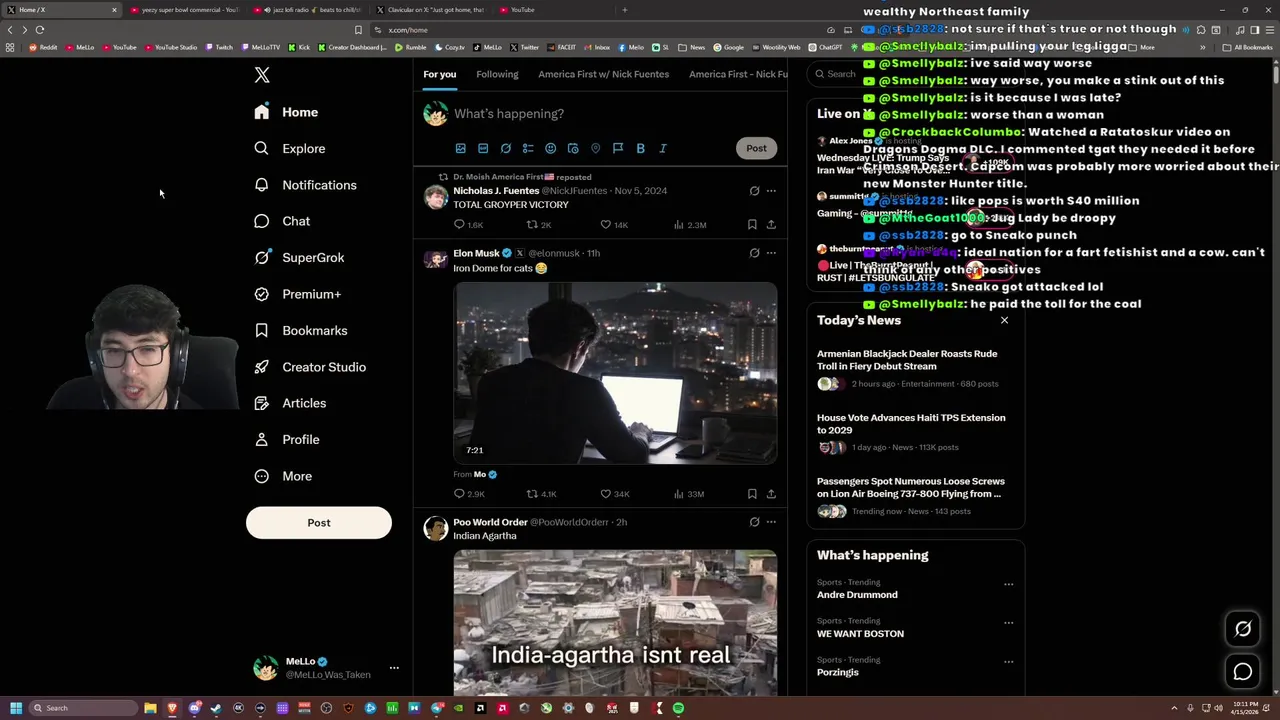
Task: Open Notifications in the sidebar
Action: (x=305, y=185)
